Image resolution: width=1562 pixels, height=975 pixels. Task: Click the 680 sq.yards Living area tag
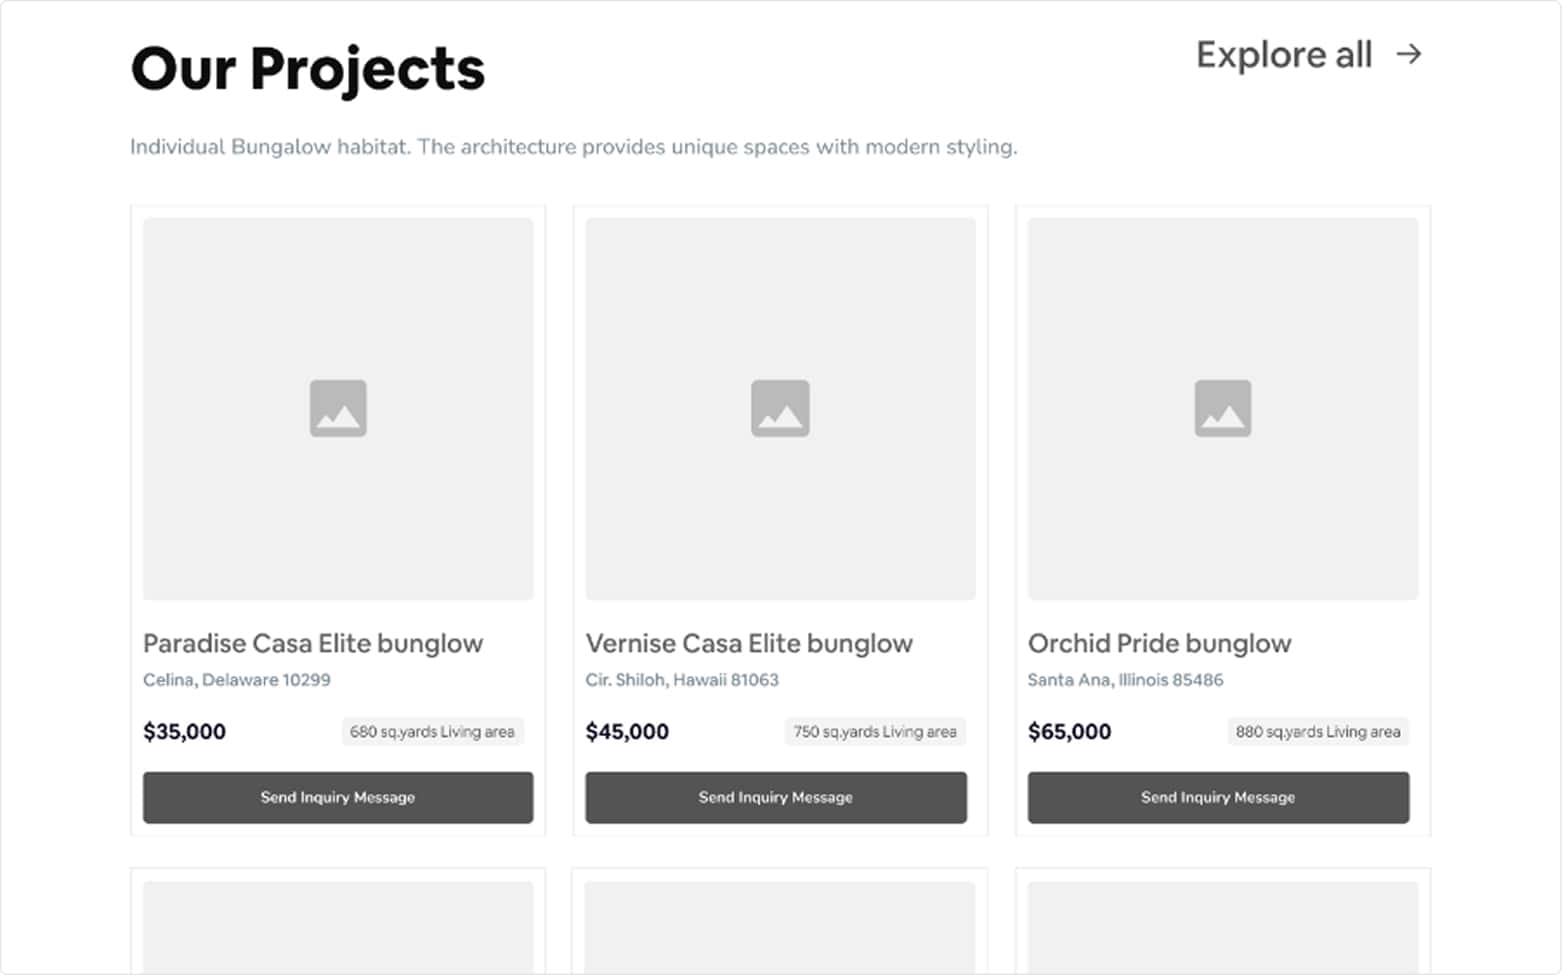coord(432,731)
